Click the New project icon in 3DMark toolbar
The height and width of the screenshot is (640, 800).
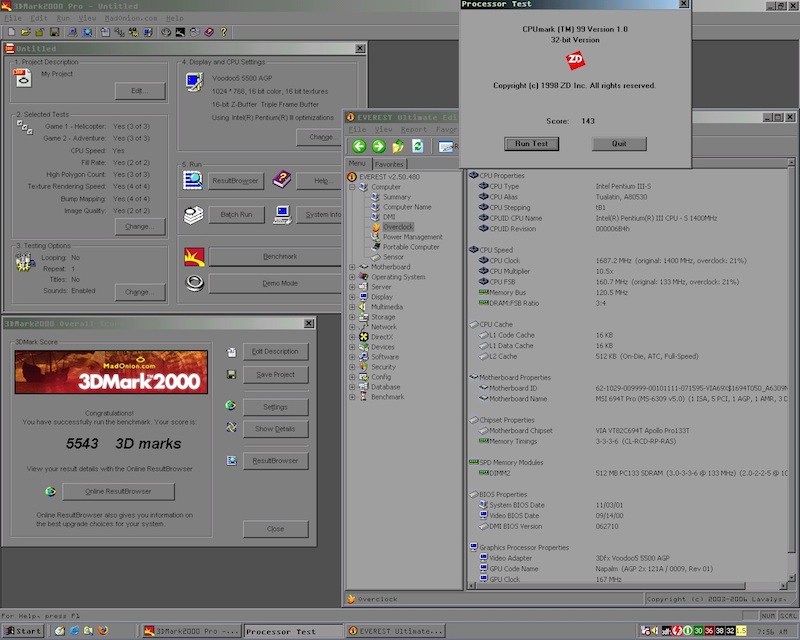click(x=11, y=32)
